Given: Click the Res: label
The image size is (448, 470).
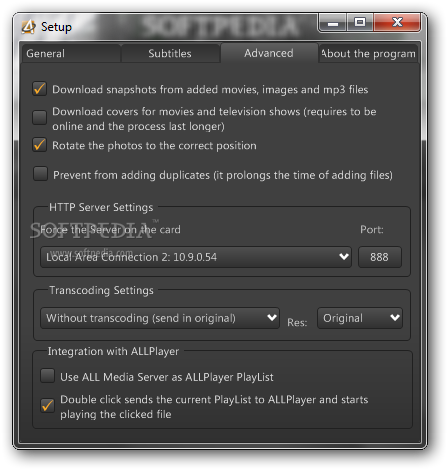Looking at the screenshot, I should pyautogui.click(x=297, y=323).
